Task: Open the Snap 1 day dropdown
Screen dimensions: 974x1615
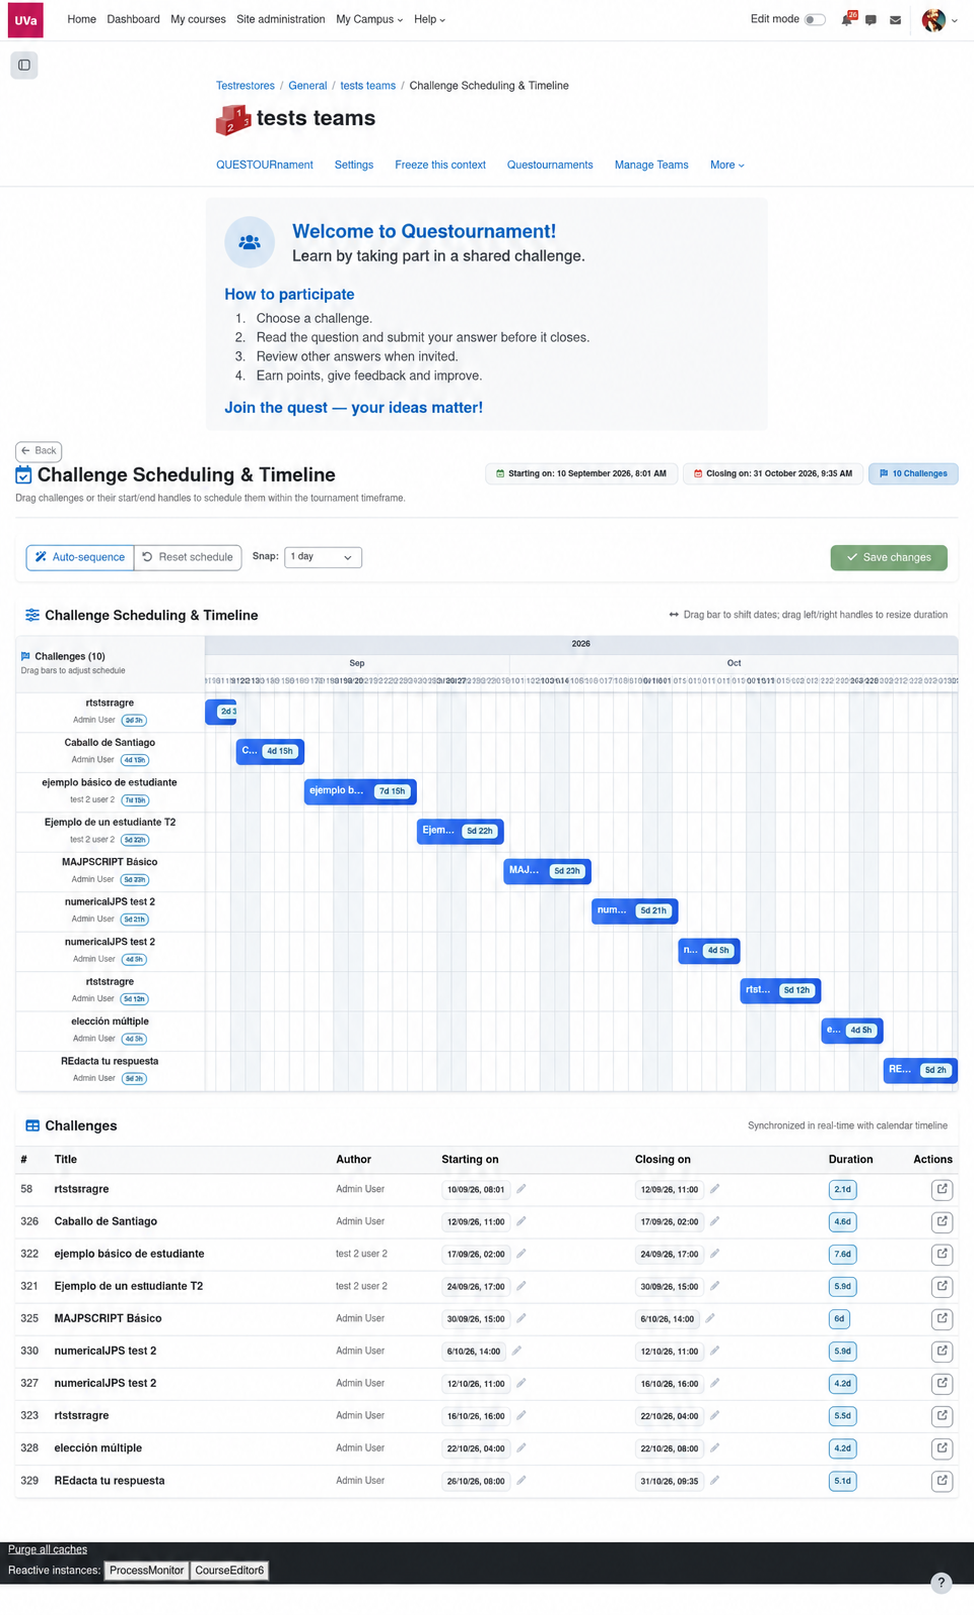Action: pos(322,557)
